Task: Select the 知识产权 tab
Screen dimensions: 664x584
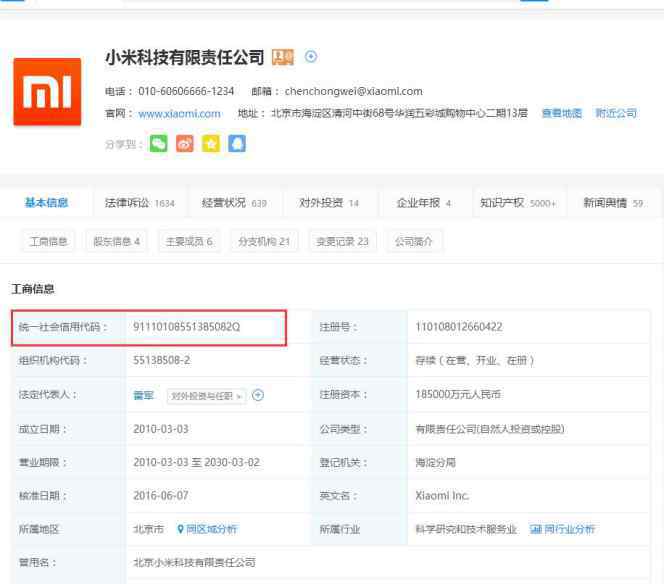Action: [517, 203]
